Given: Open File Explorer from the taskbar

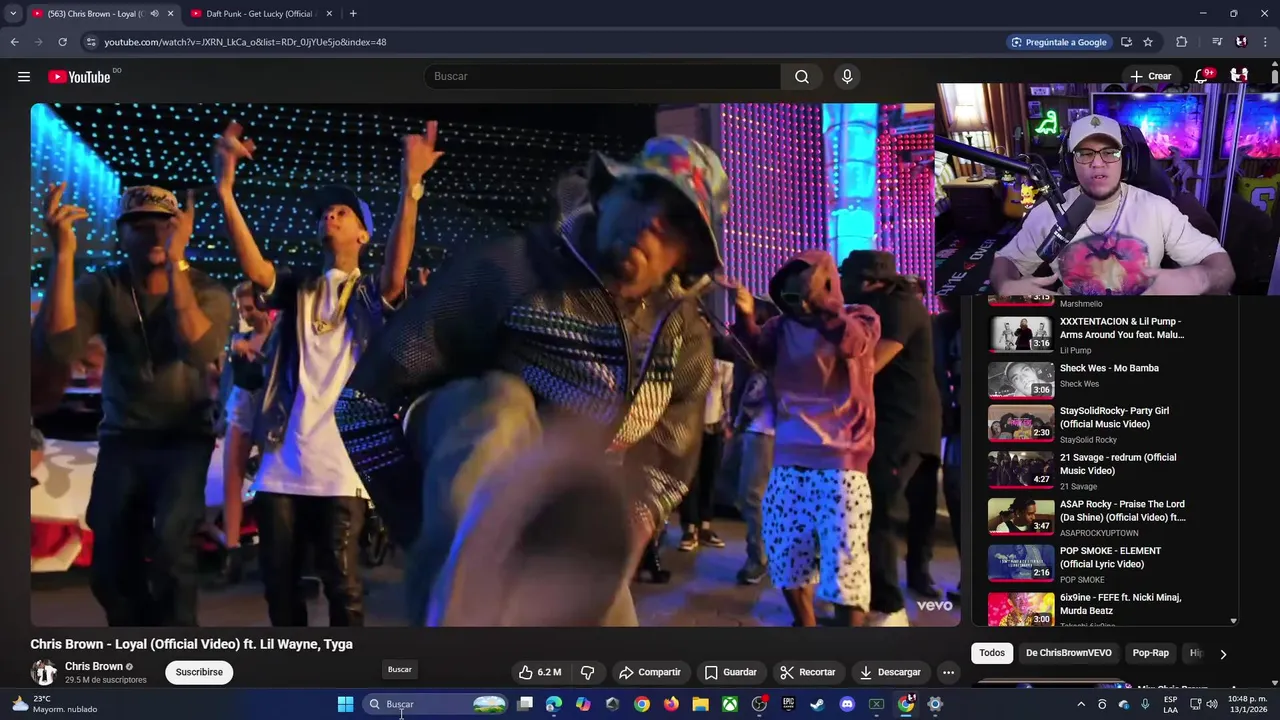Looking at the screenshot, I should [701, 704].
